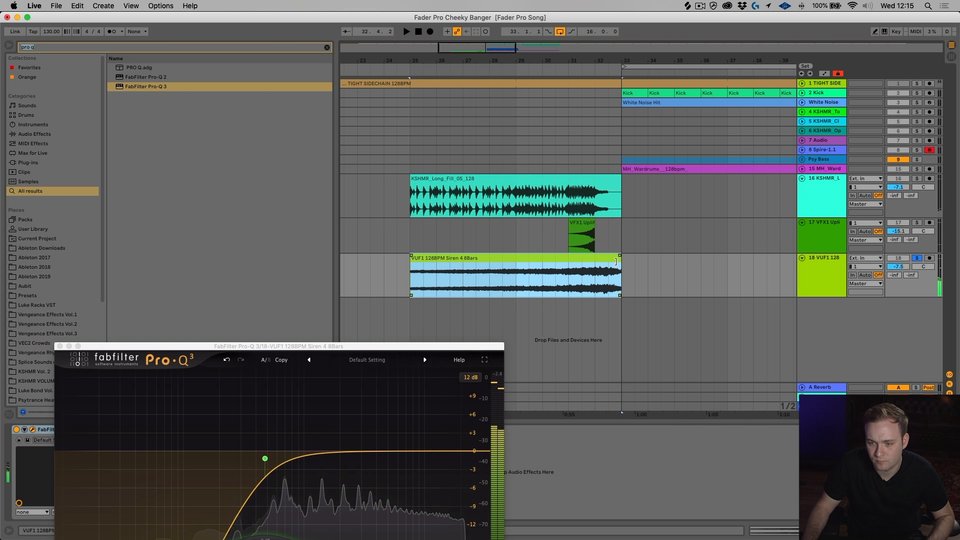Open the Edit menu

tap(77, 6)
